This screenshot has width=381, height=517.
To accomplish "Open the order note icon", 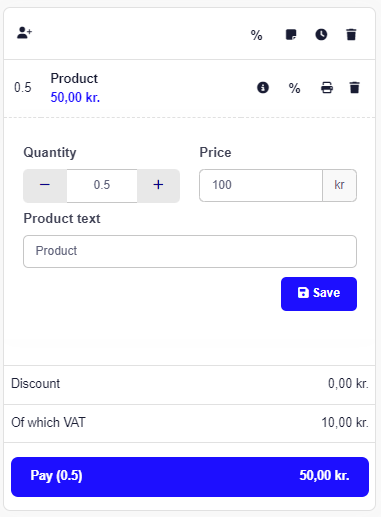I will pos(291,35).
